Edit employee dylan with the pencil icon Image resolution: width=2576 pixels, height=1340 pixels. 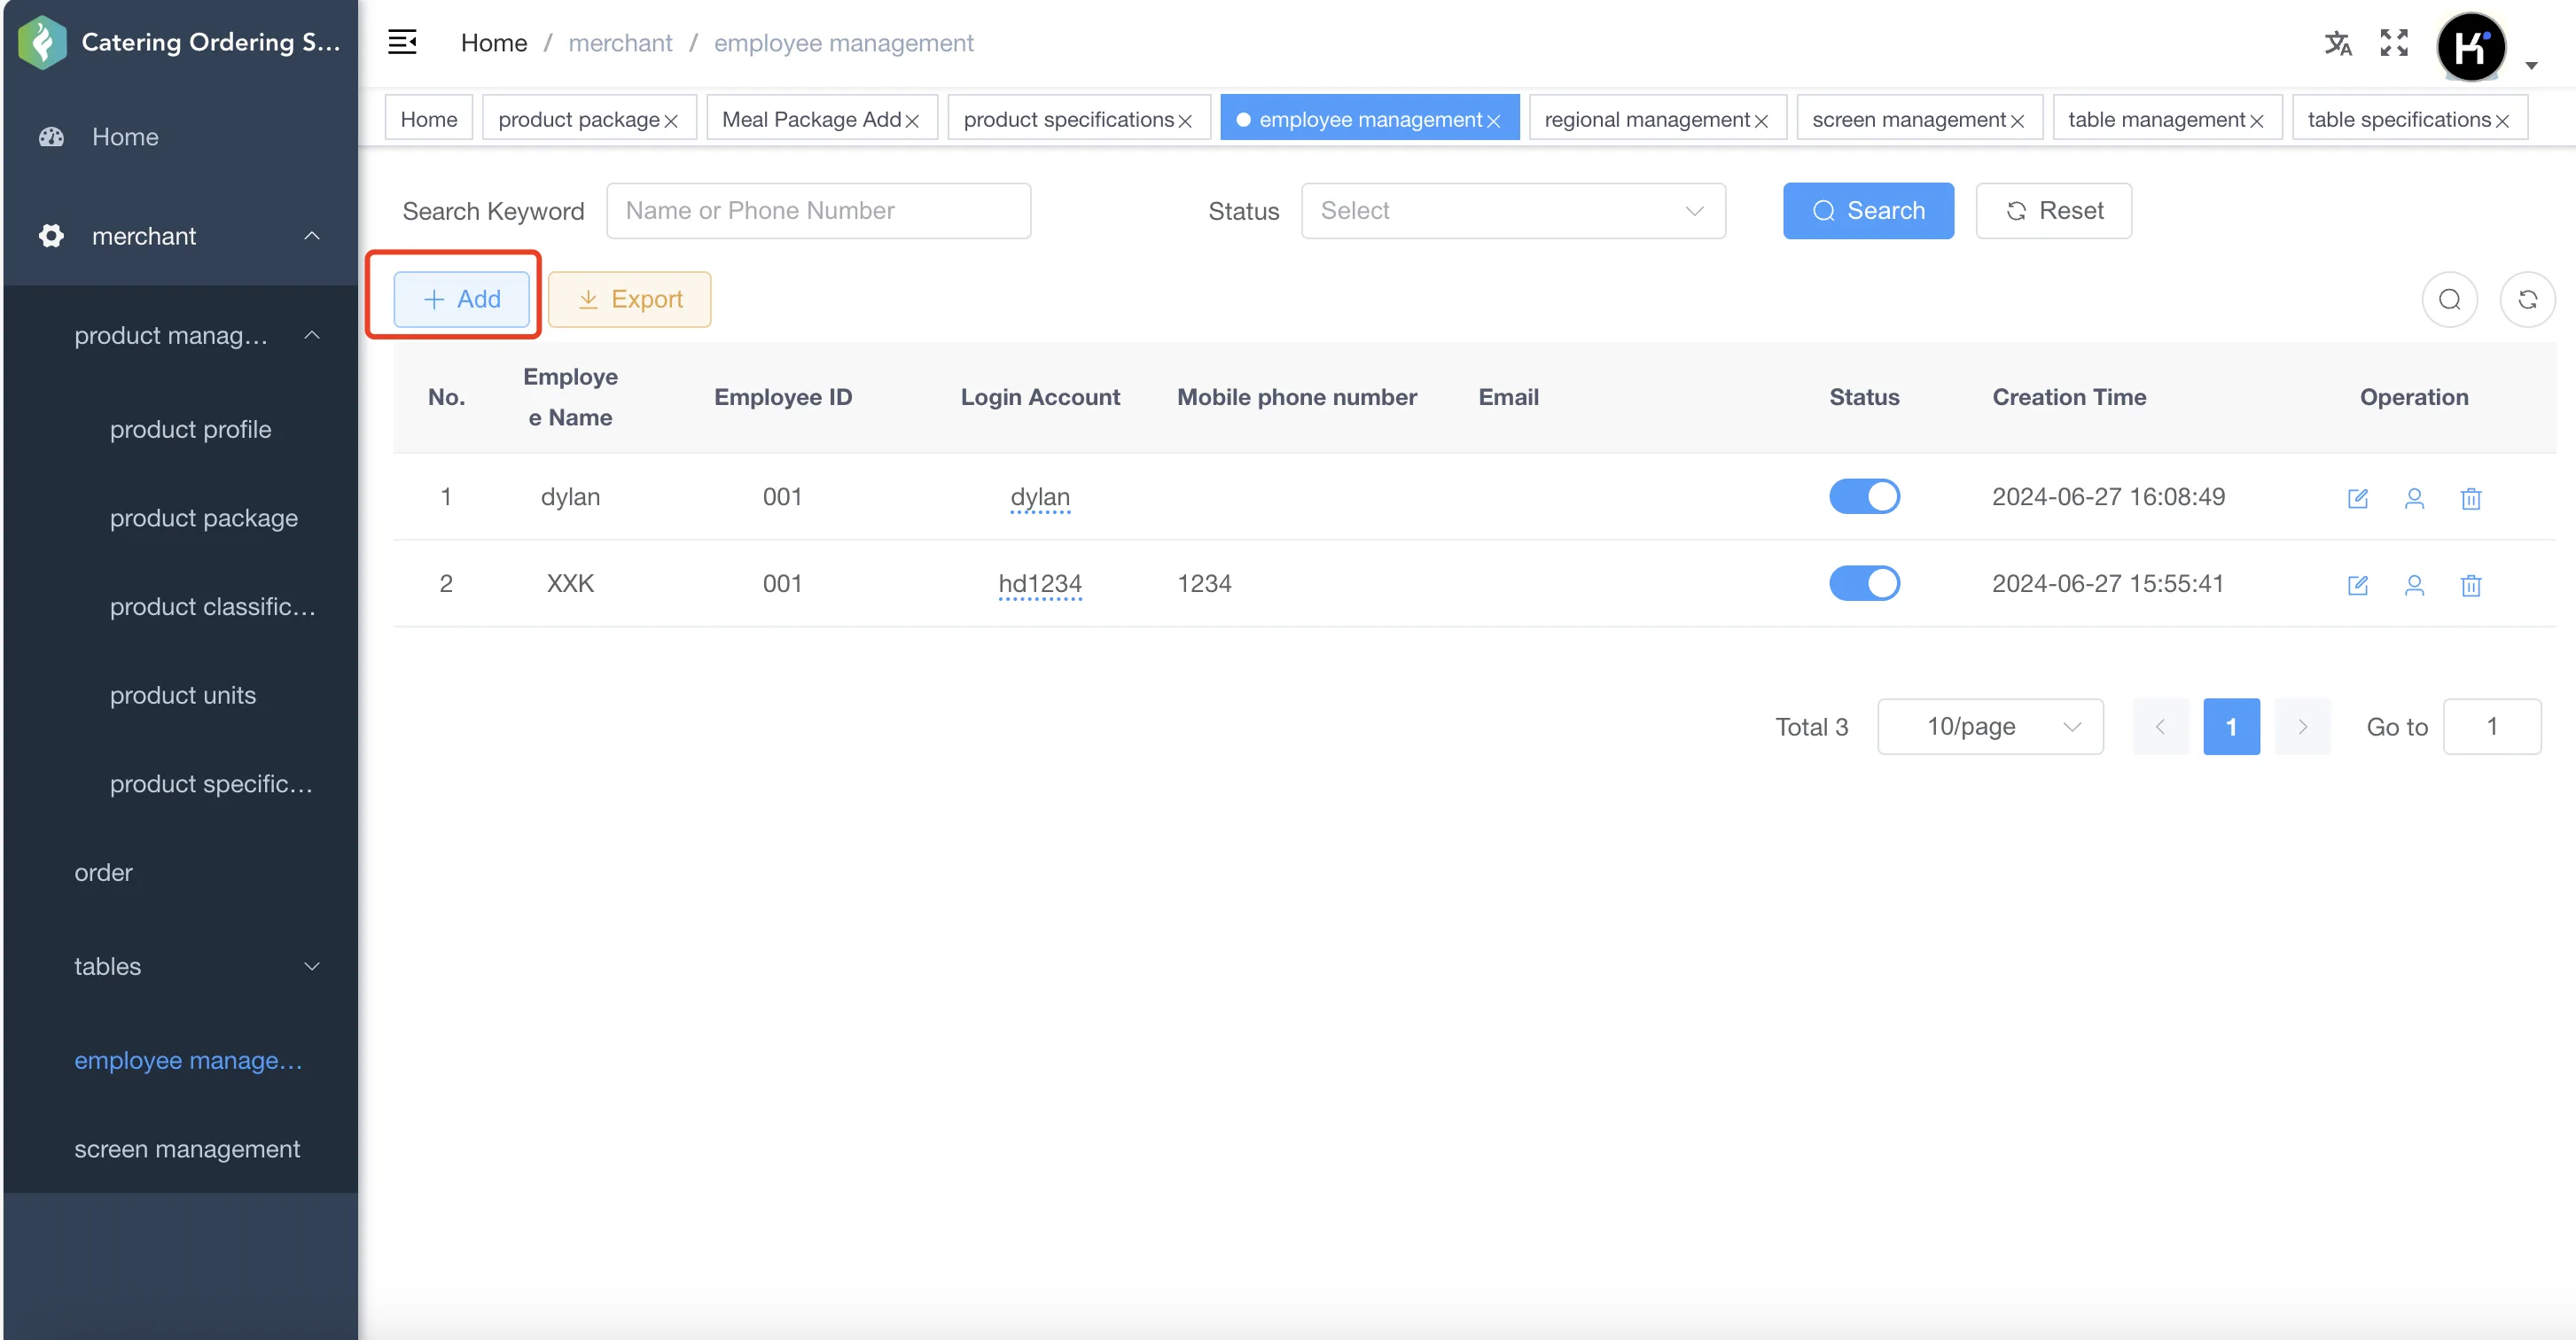tap(2357, 498)
